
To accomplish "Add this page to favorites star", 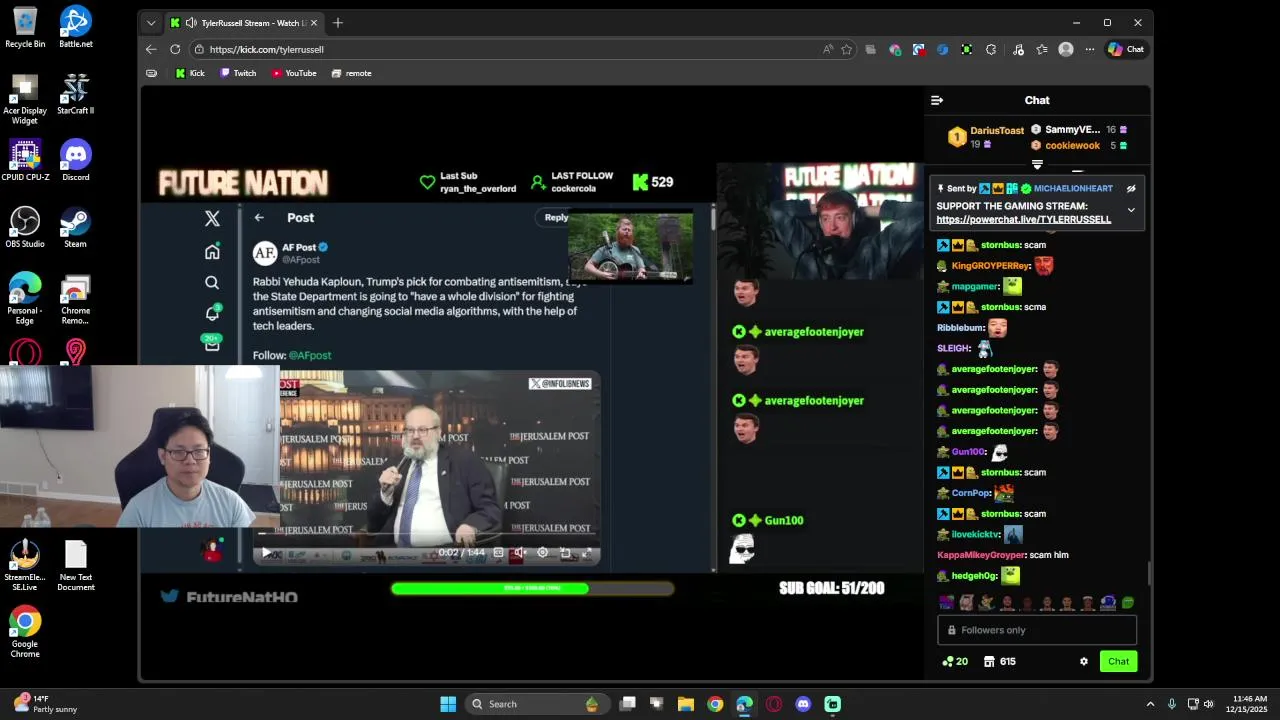I will (x=846, y=49).
